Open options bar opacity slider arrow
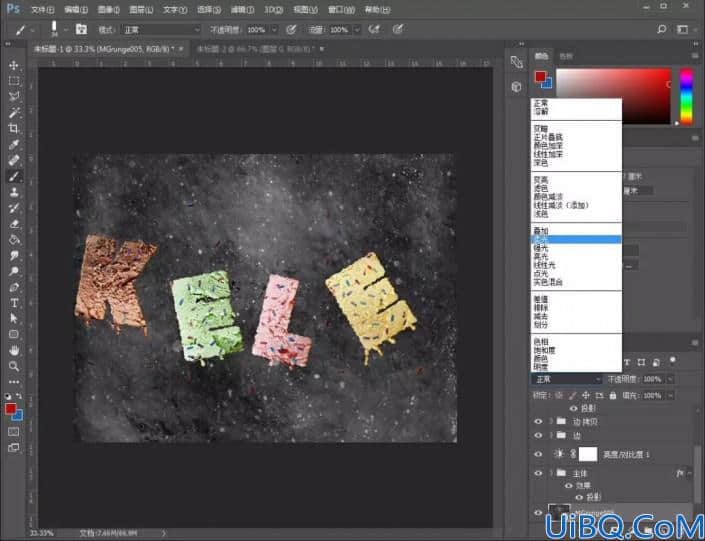The width and height of the screenshot is (705, 541). 274,30
